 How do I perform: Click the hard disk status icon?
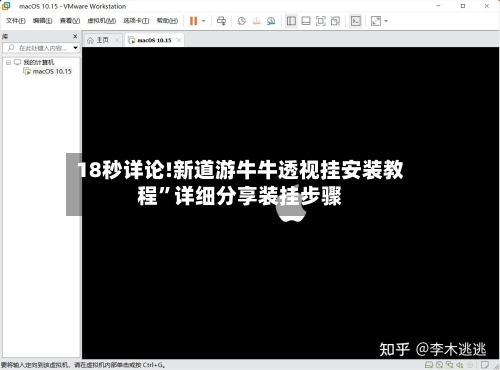(429, 365)
